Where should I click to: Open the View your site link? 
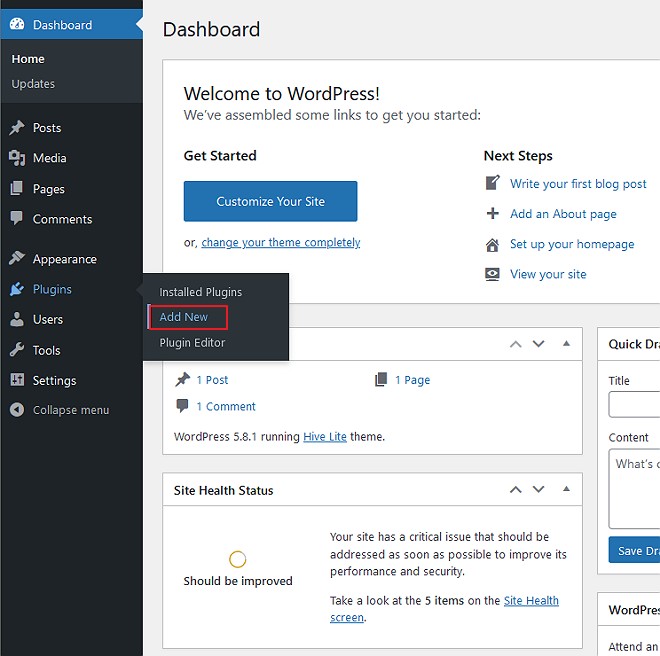click(548, 275)
